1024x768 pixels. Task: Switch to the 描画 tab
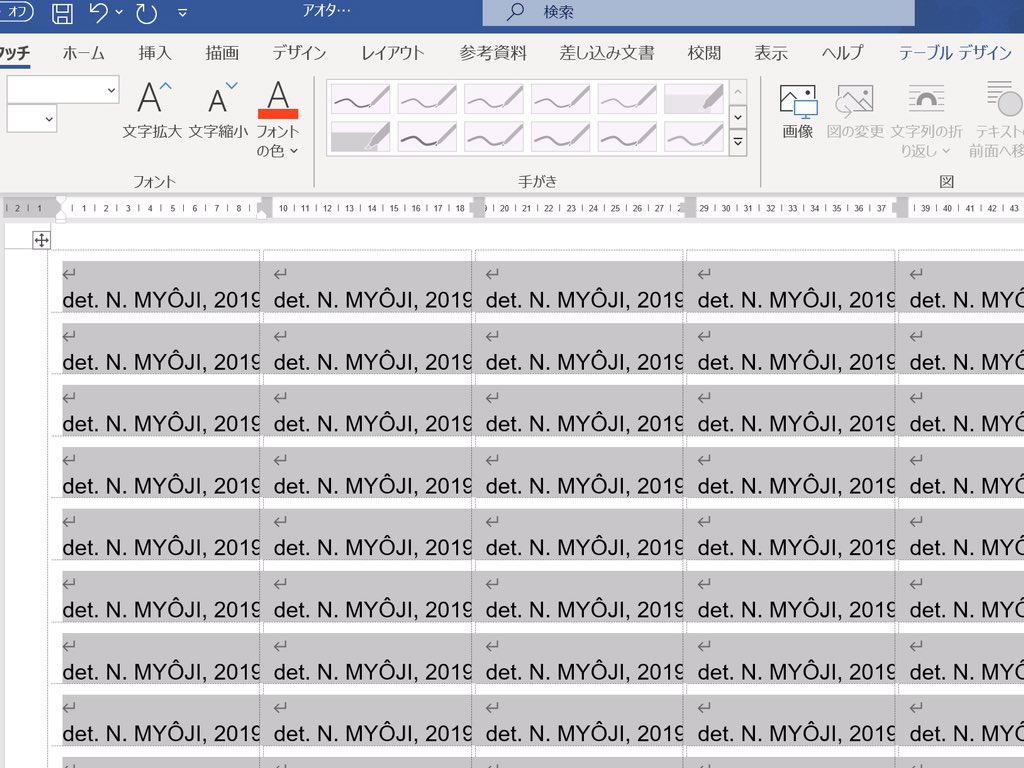pos(222,53)
